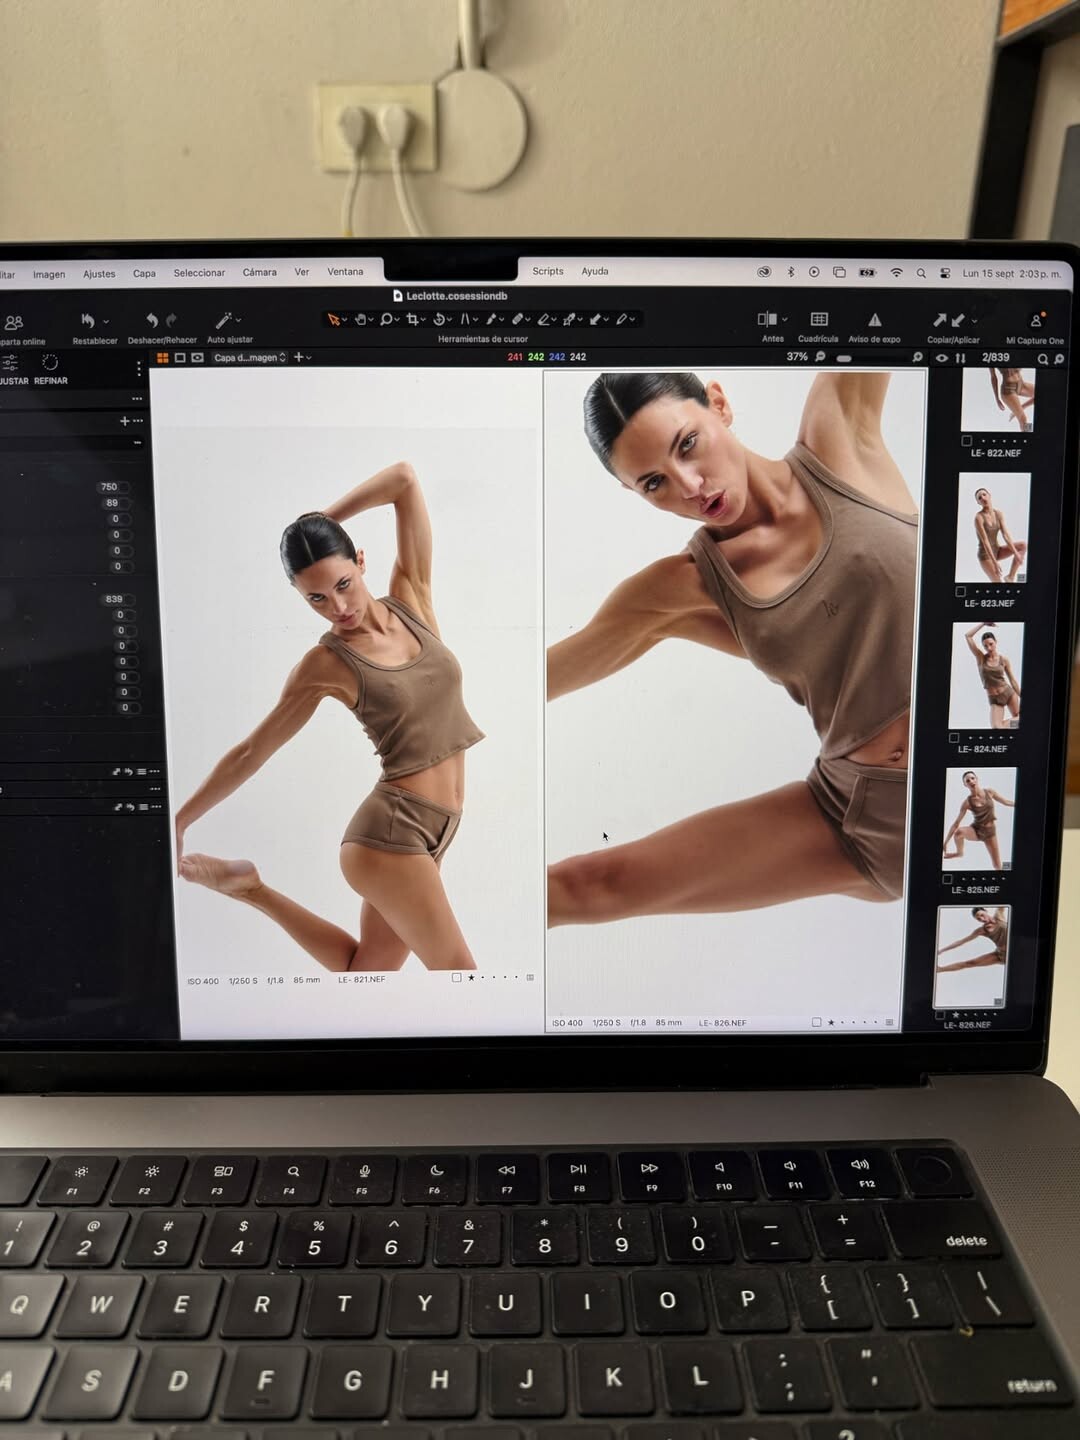The image size is (1080, 1440).
Task: Click the Antes before/after icon
Action: [767, 319]
